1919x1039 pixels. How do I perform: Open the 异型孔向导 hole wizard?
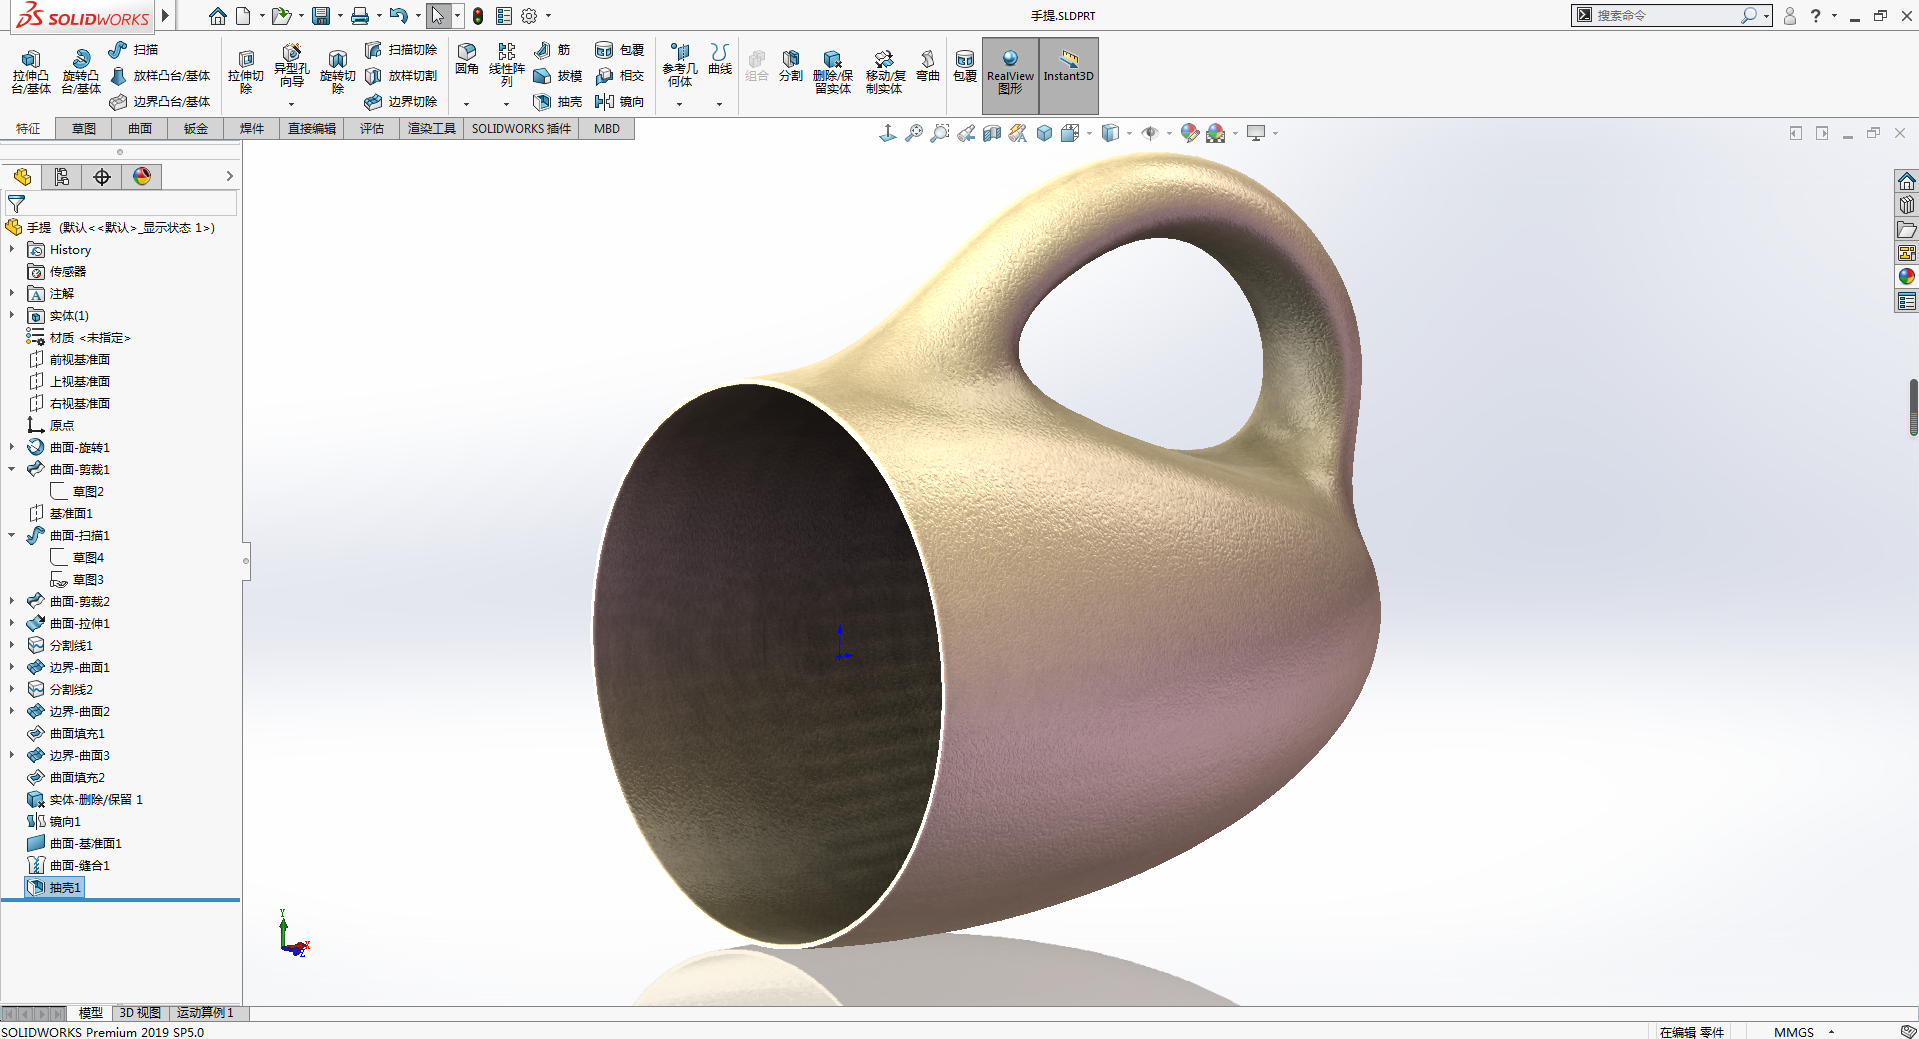tap(291, 66)
